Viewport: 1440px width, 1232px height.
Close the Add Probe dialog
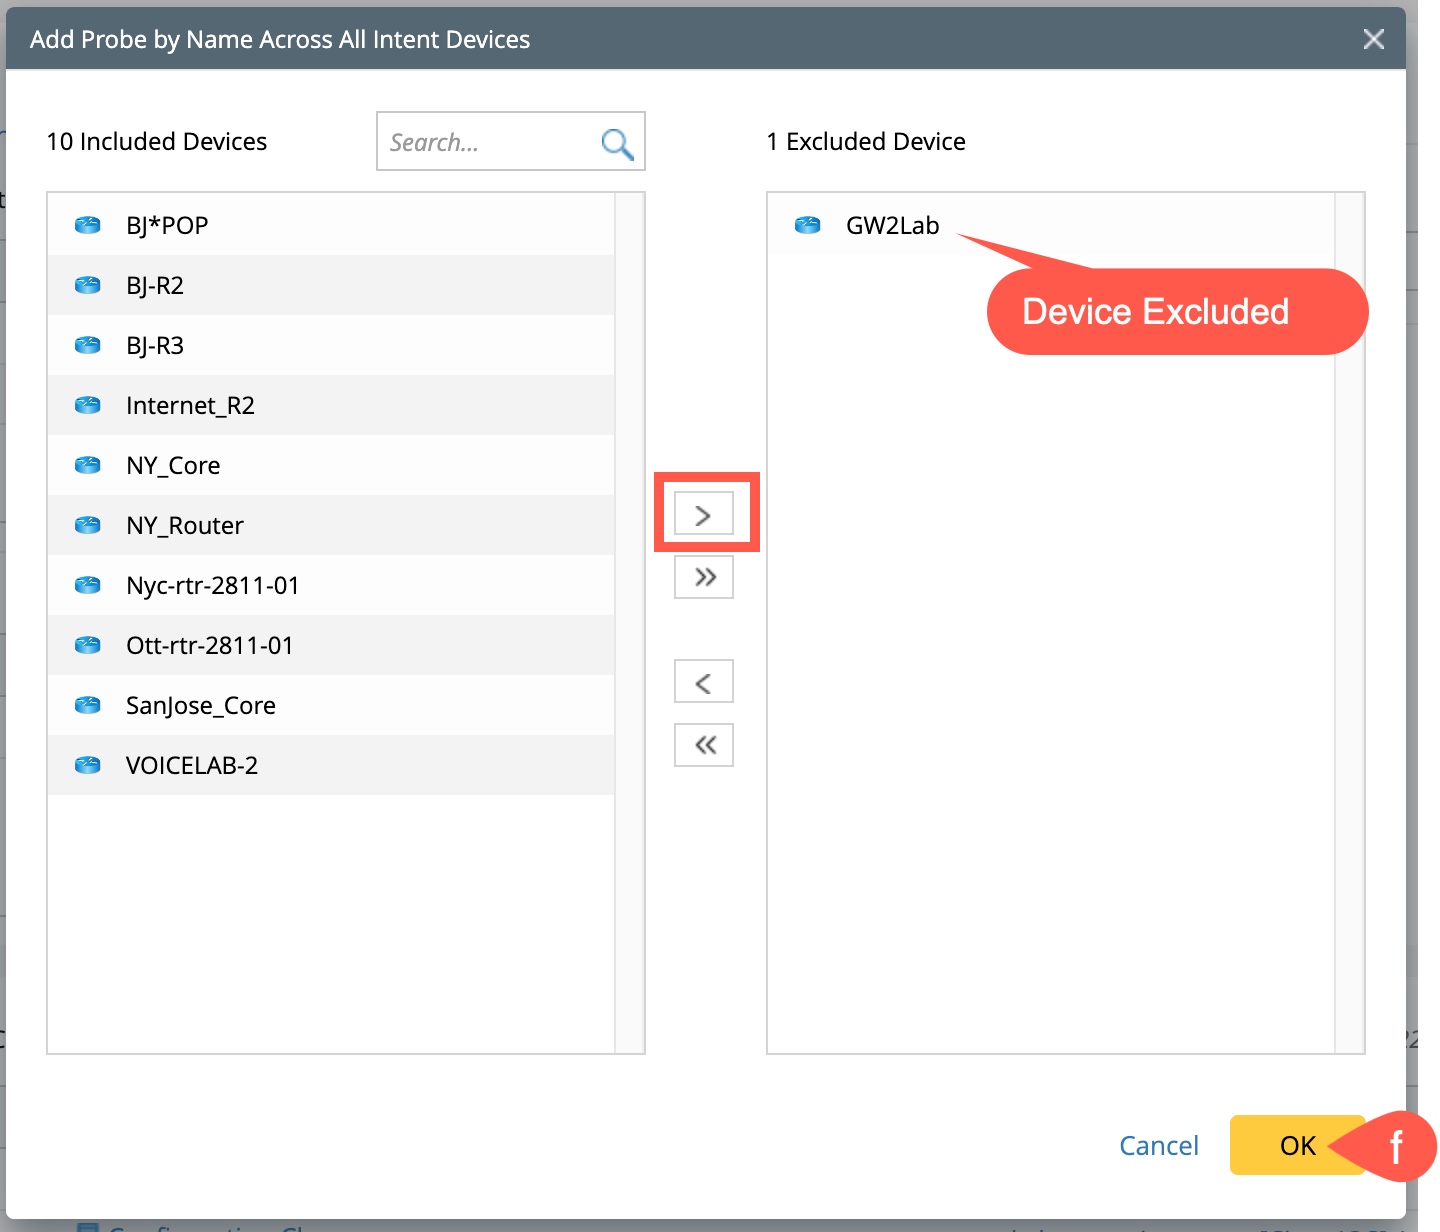[1374, 39]
